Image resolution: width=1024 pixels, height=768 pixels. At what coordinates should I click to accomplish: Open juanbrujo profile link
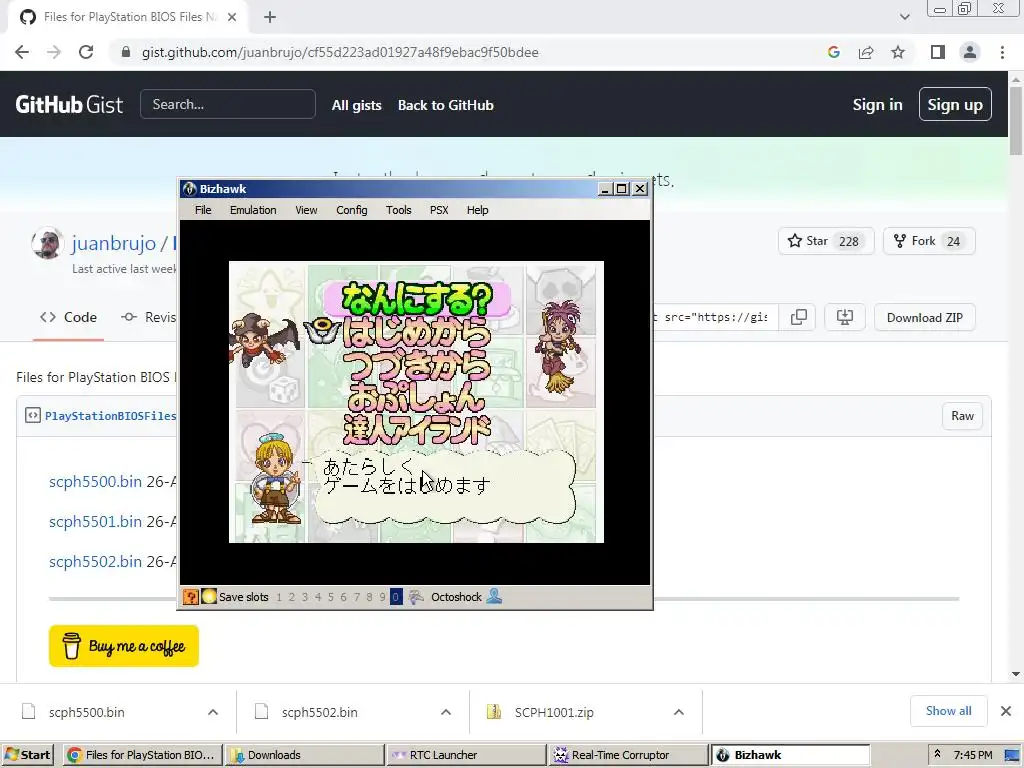(114, 243)
